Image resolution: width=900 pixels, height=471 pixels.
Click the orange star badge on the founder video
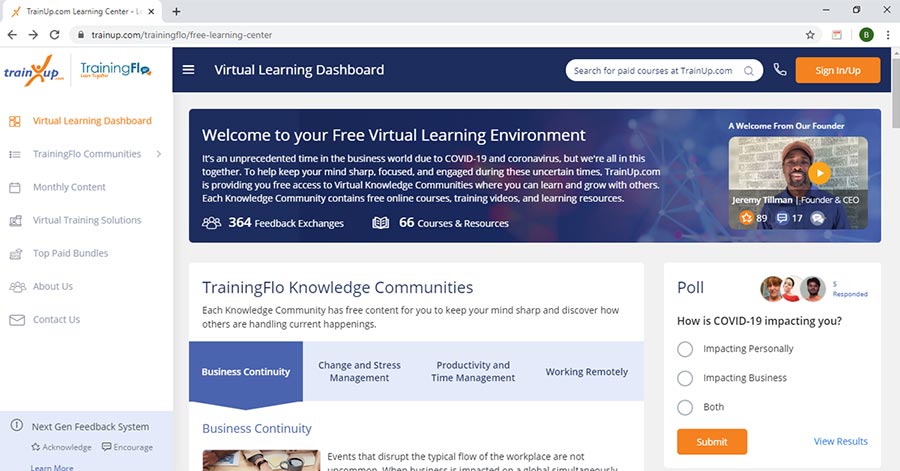[x=746, y=218]
